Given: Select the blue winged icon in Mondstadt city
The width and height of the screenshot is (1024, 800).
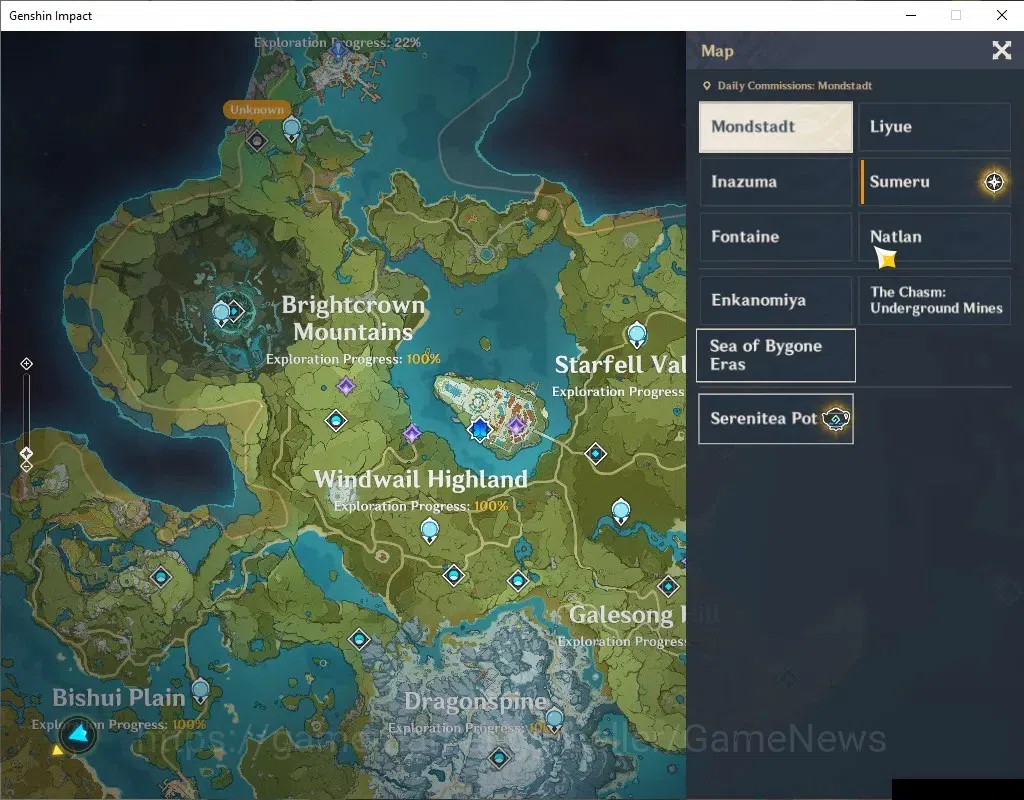Looking at the screenshot, I should (x=479, y=429).
